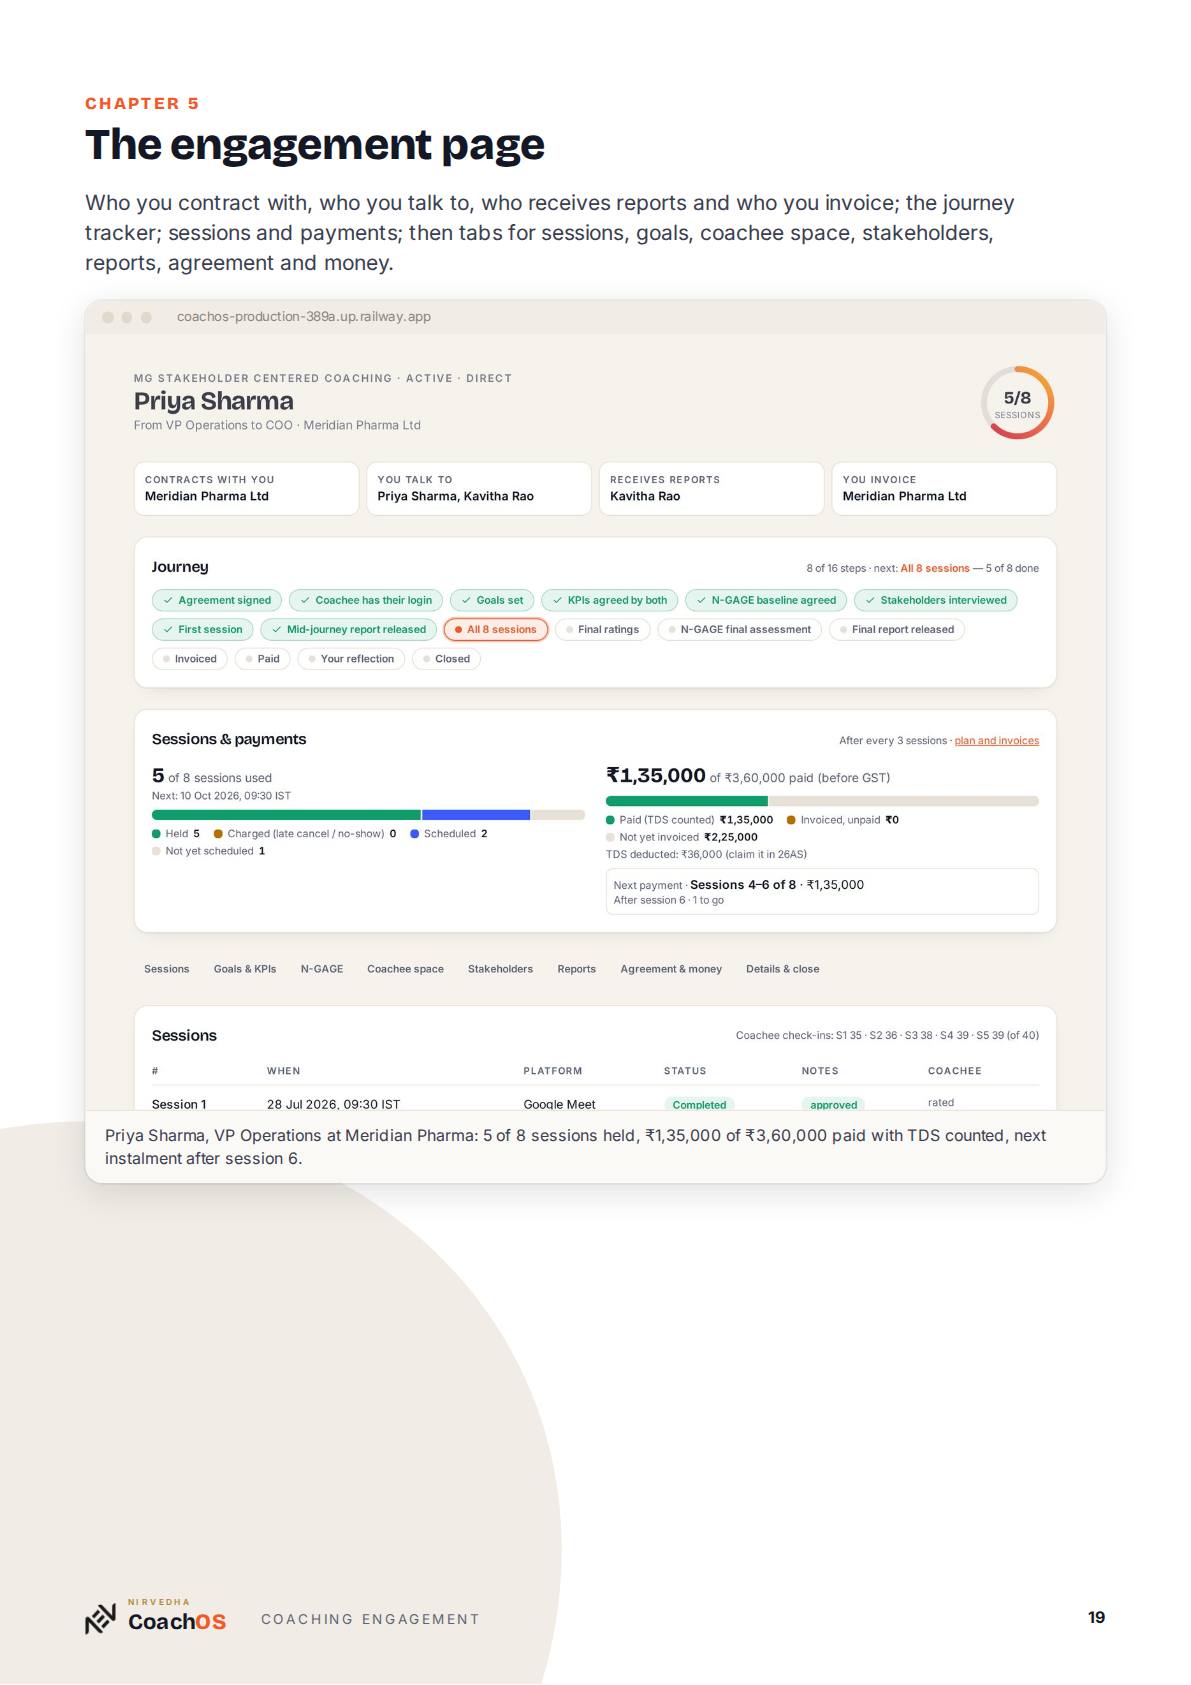Click the 'Invoiced' journey step chip
This screenshot has height=1685, width=1191.
[190, 659]
